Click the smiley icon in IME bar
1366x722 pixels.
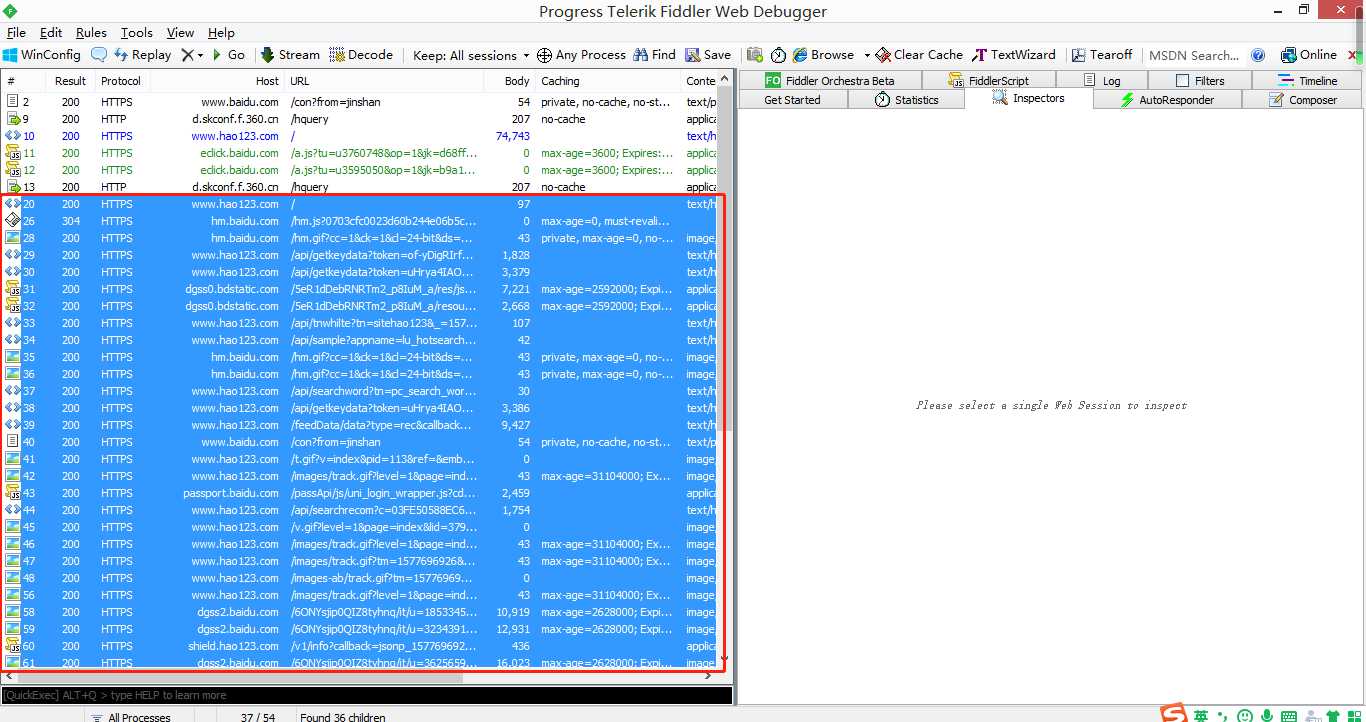coord(1244,716)
